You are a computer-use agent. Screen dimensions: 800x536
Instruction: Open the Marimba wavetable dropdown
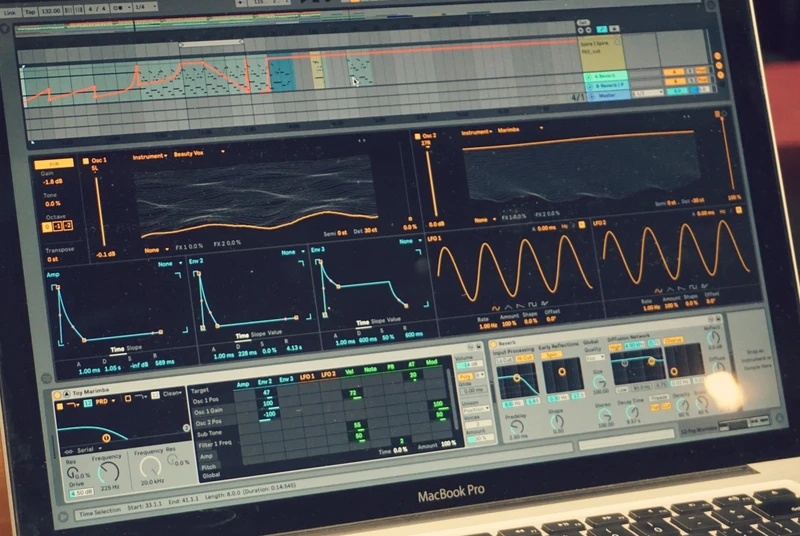click(519, 130)
